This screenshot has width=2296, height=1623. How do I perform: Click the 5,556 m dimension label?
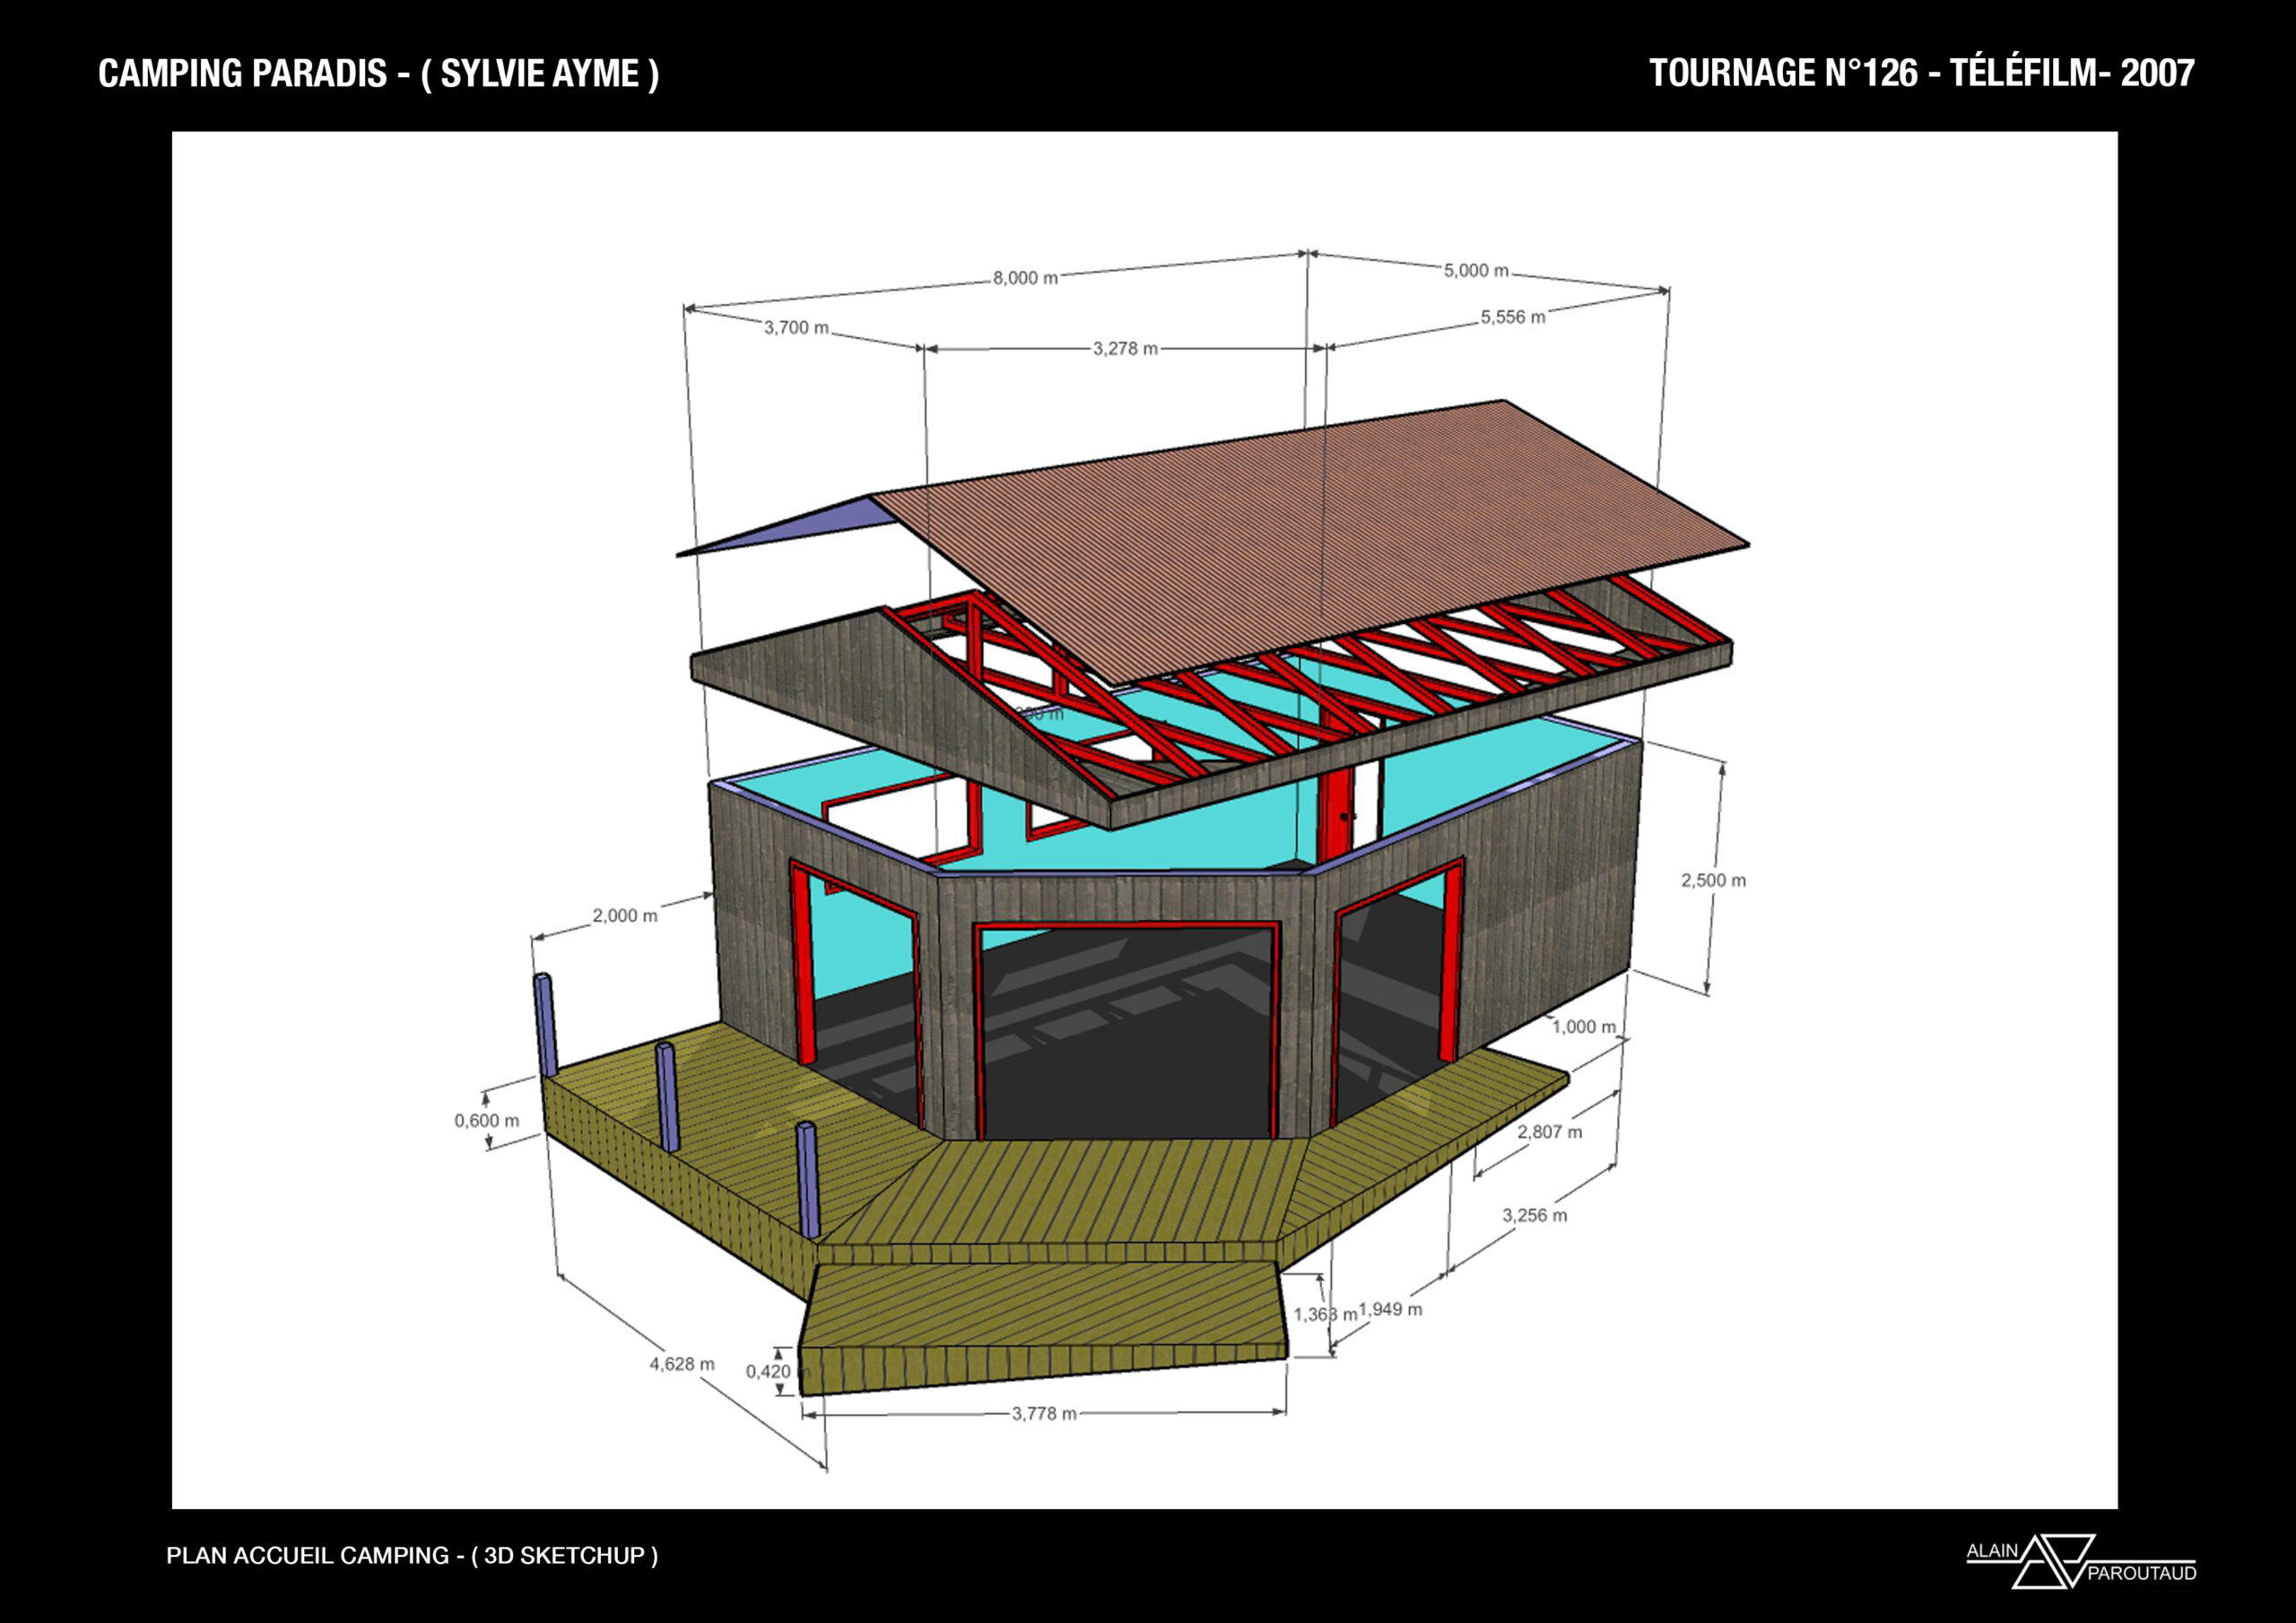(1512, 318)
